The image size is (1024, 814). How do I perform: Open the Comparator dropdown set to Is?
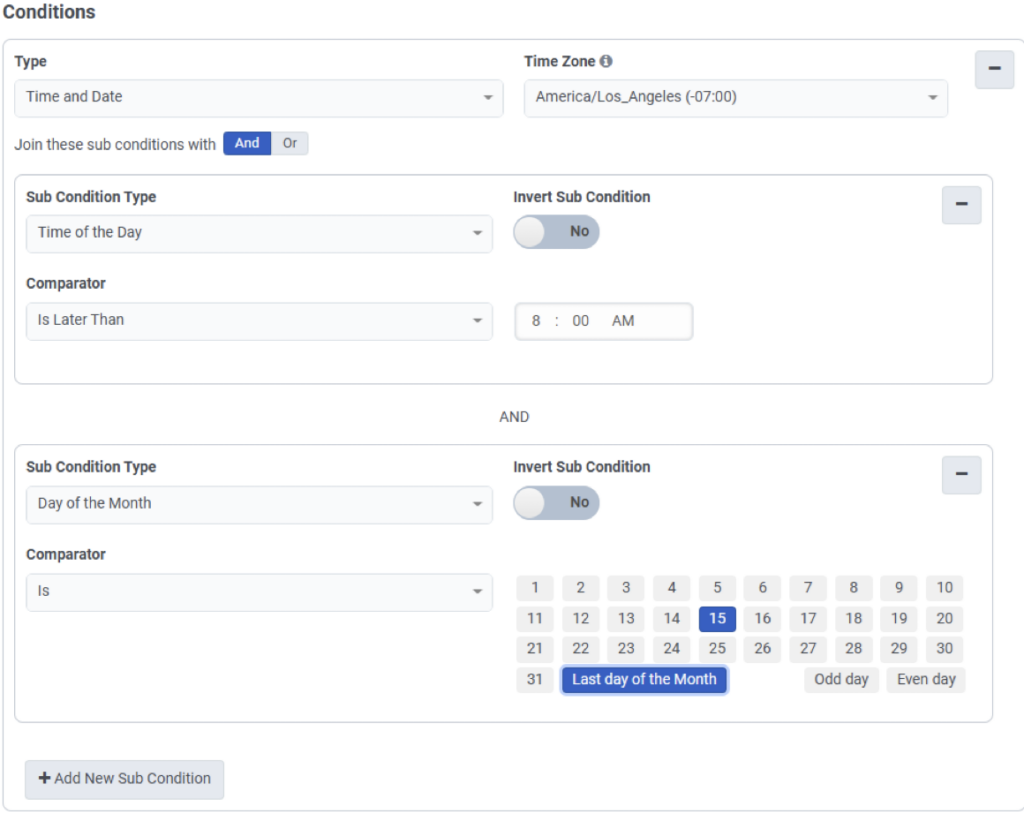click(259, 592)
